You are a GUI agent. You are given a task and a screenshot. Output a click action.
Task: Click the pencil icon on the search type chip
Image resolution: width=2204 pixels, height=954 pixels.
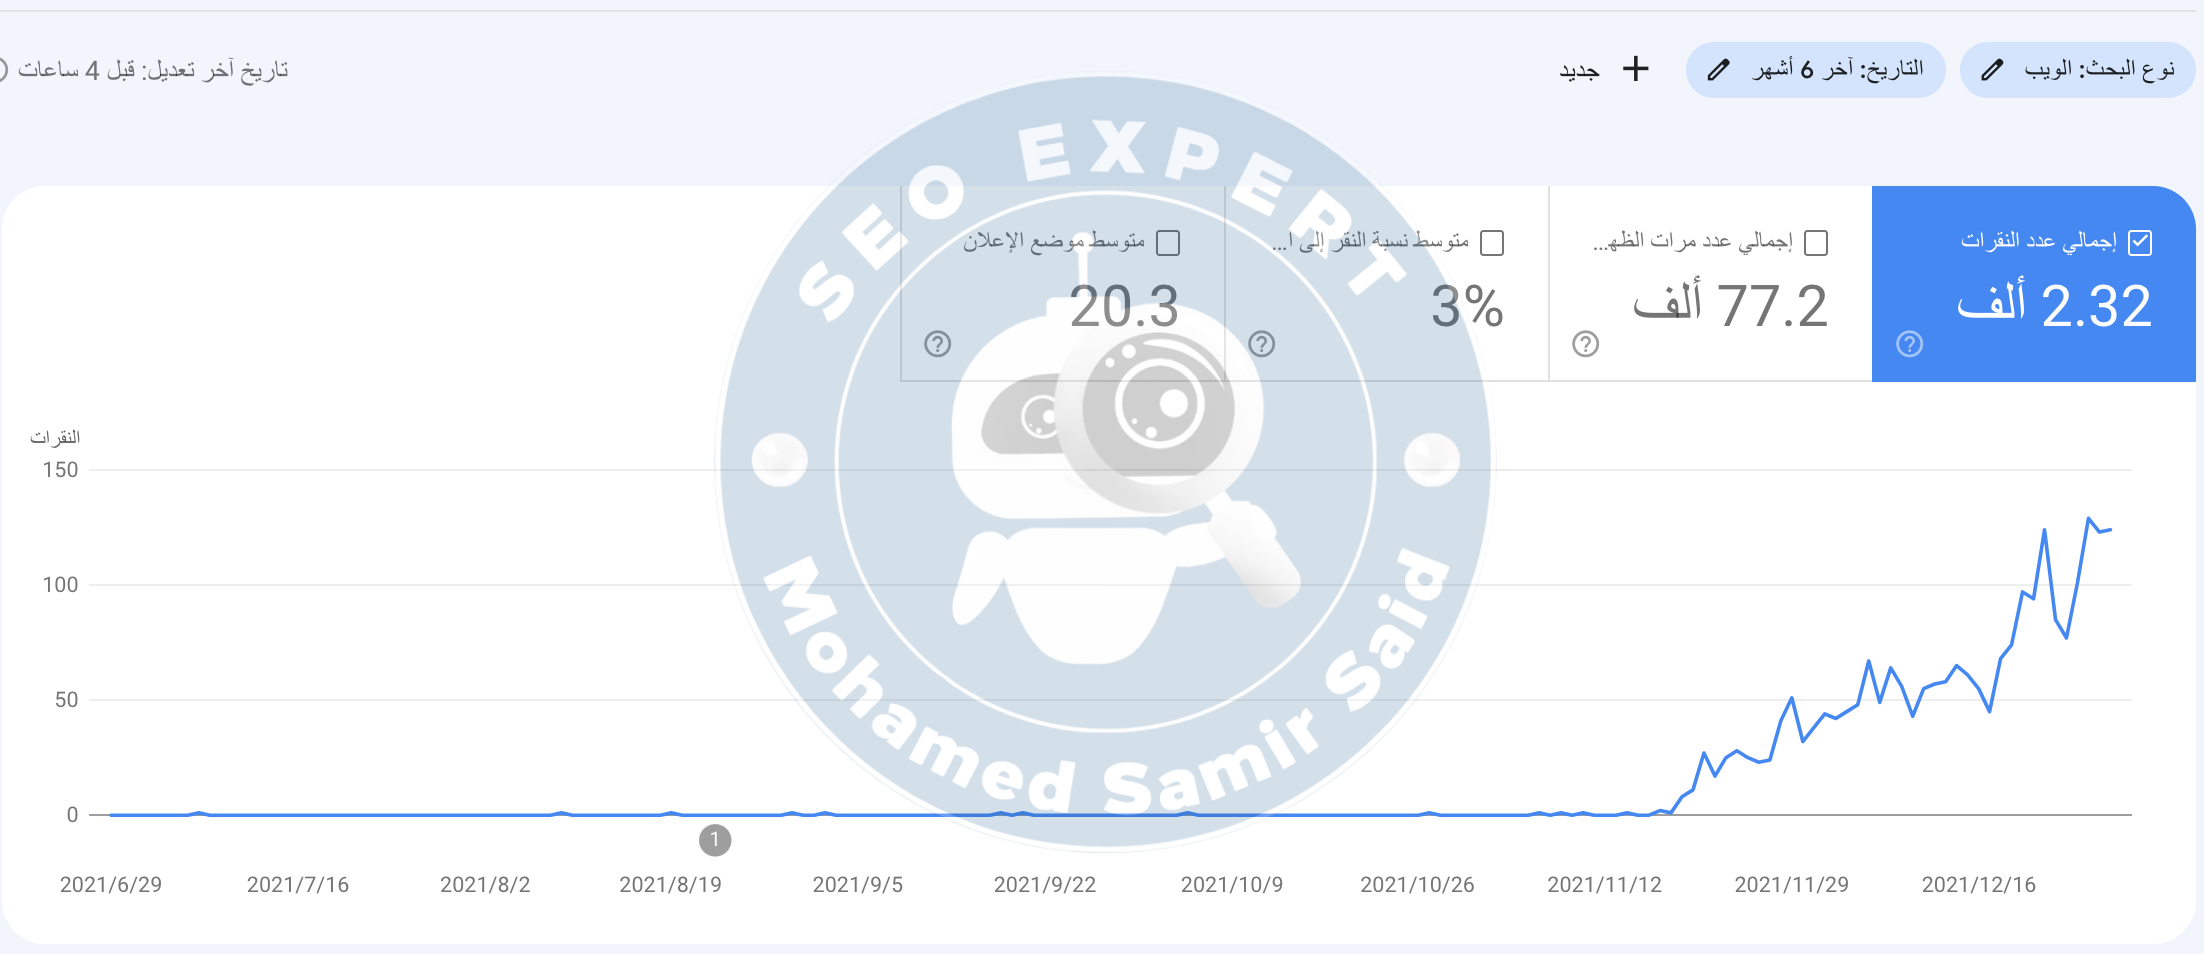1992,69
